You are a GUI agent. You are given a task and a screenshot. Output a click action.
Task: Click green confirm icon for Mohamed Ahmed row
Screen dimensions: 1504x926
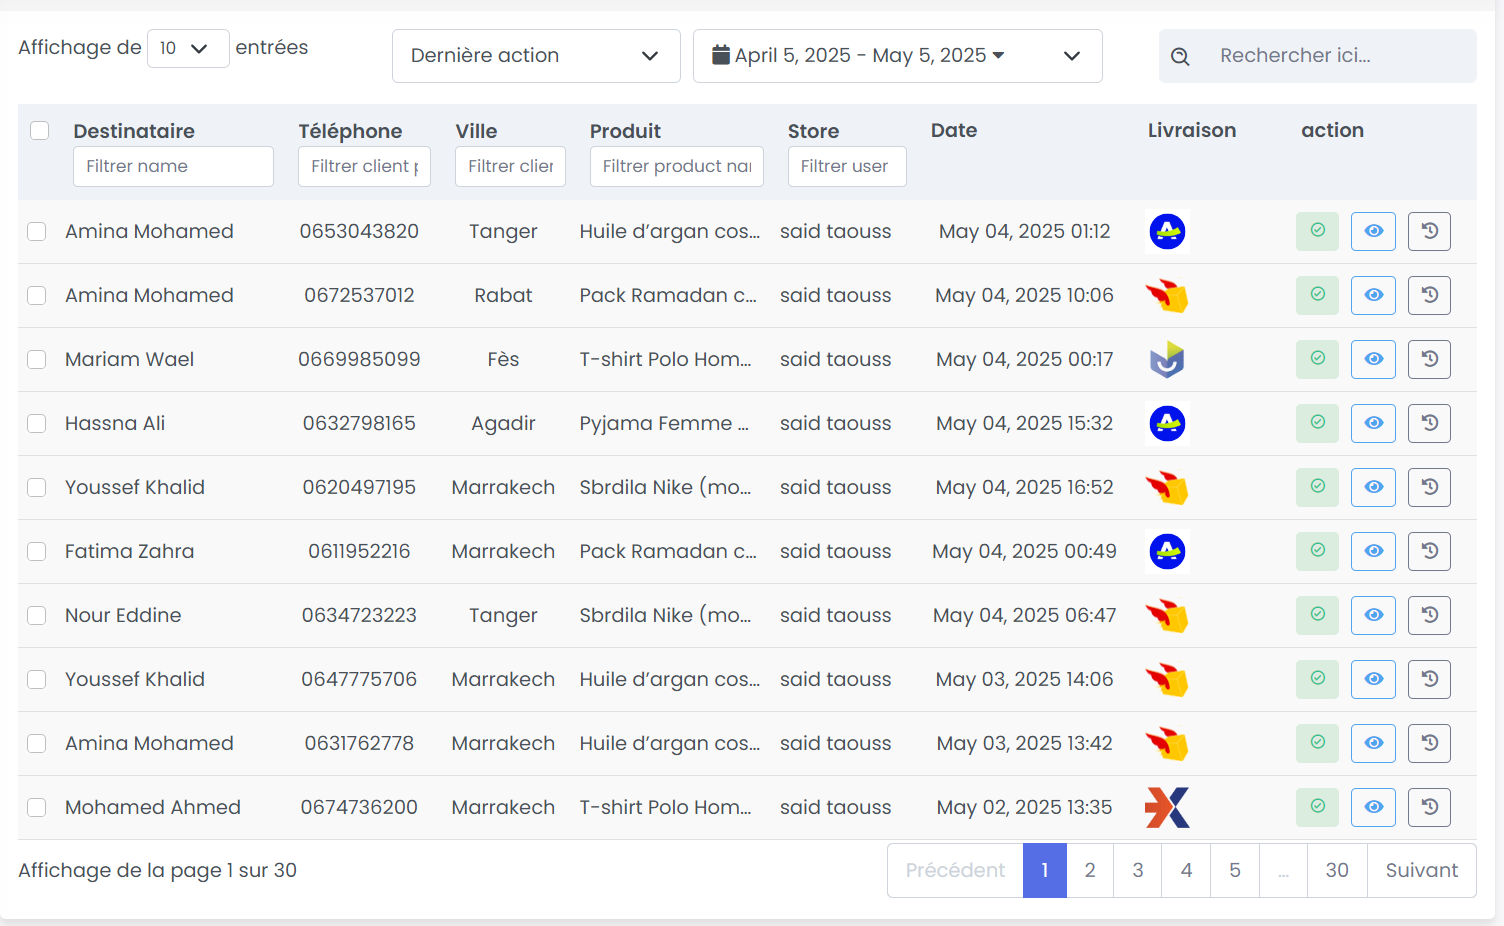point(1317,807)
